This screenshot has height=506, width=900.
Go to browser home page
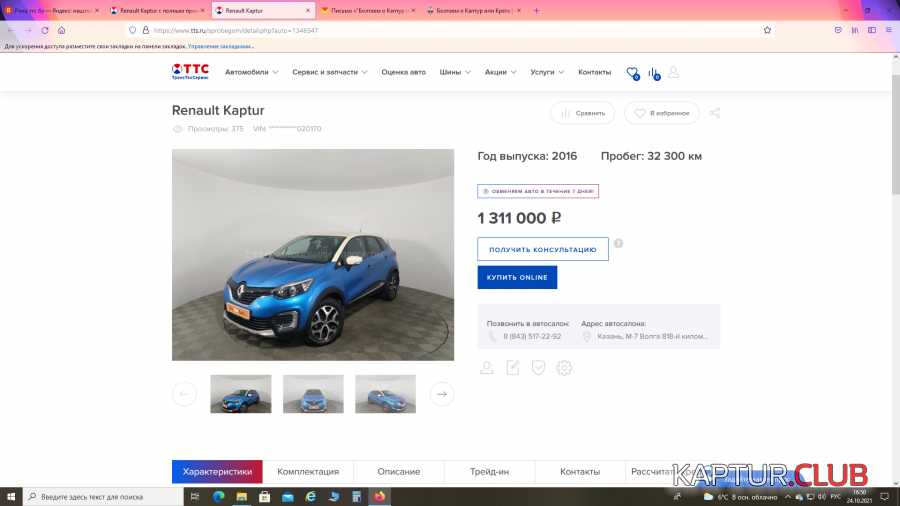point(61,30)
